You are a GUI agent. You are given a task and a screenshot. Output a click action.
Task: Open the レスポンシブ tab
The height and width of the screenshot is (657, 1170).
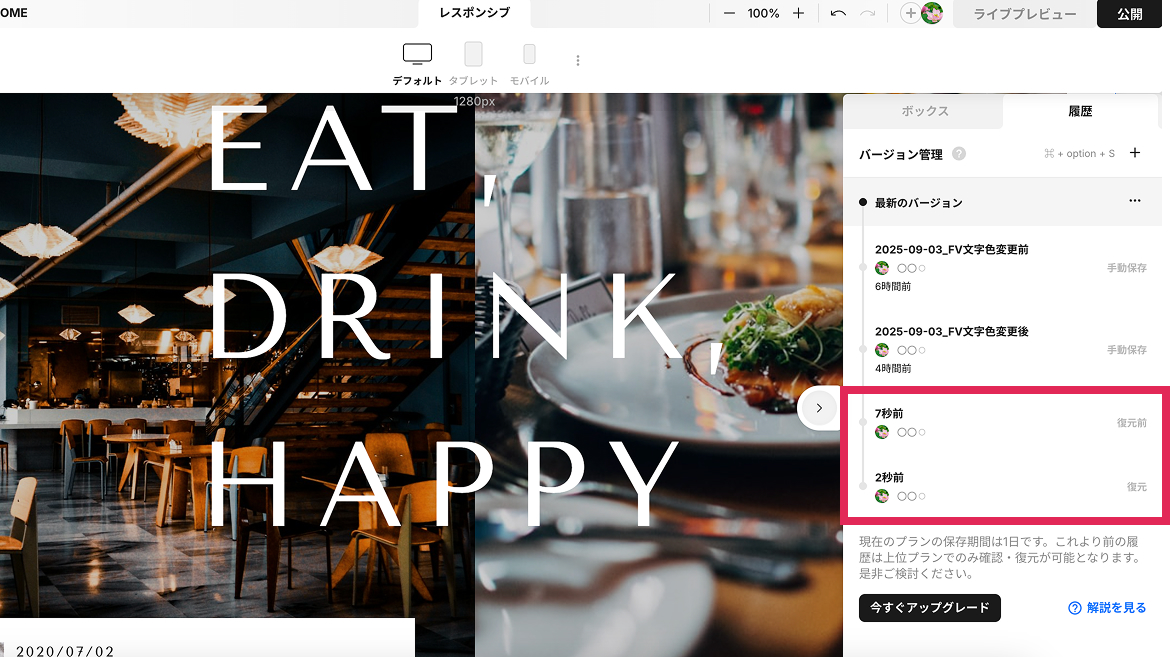pos(474,14)
